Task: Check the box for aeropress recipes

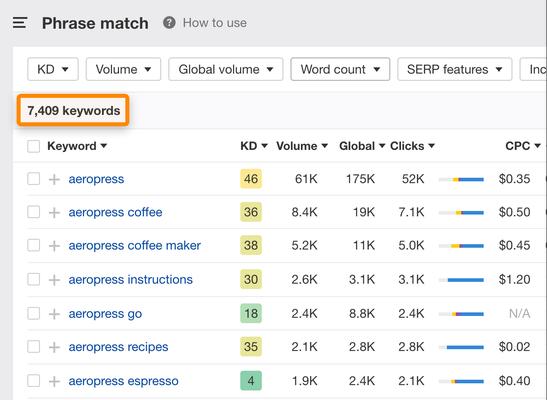Action: 33,347
